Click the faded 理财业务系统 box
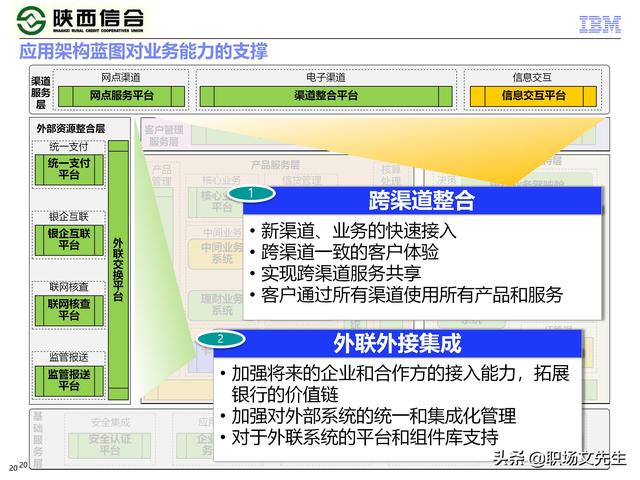Viewport: 640px width, 480px height. point(217,305)
